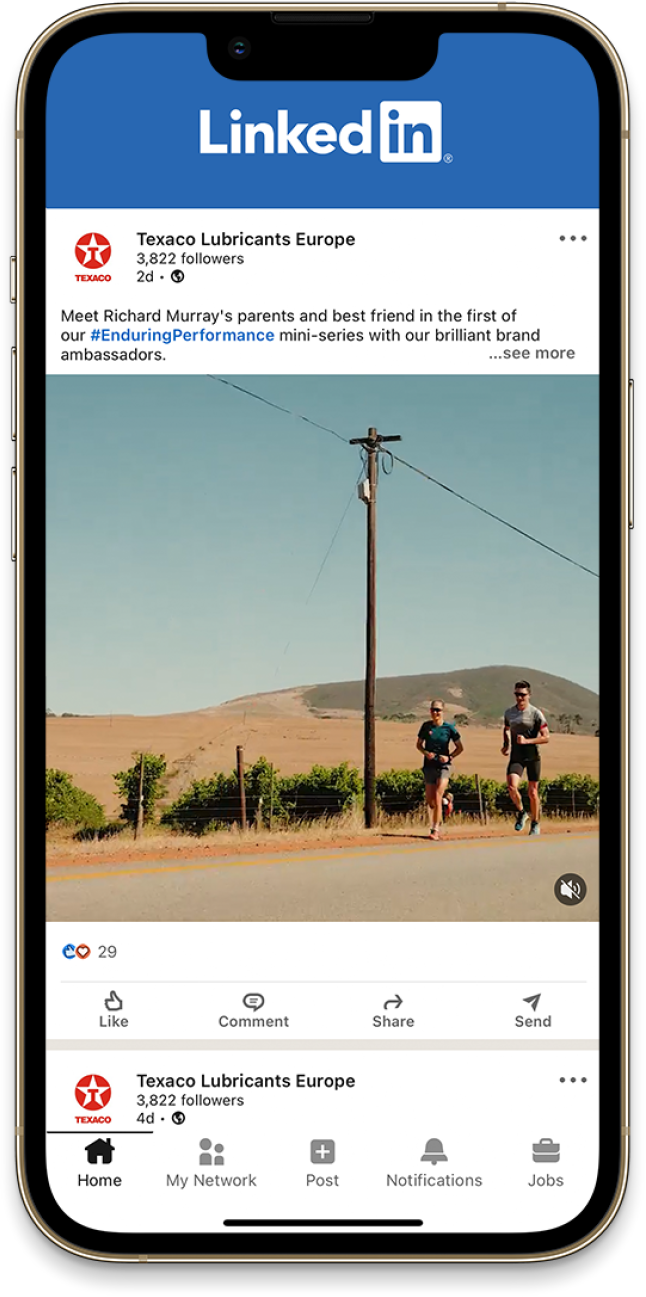The width and height of the screenshot is (646, 1297).
Task: Unmute the video with the speaker icon
Action: click(570, 889)
